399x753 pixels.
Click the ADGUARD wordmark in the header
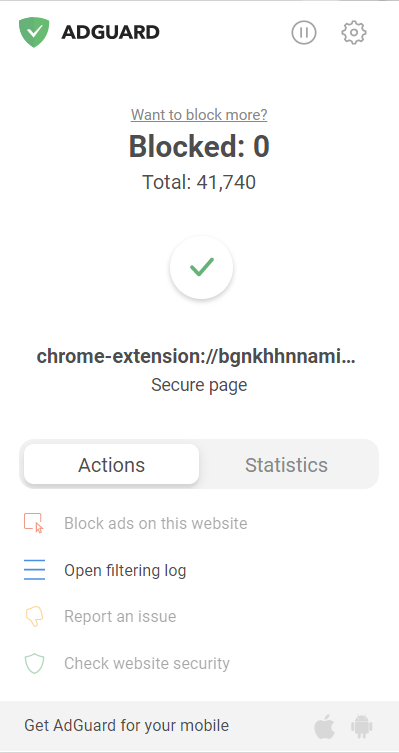[110, 33]
